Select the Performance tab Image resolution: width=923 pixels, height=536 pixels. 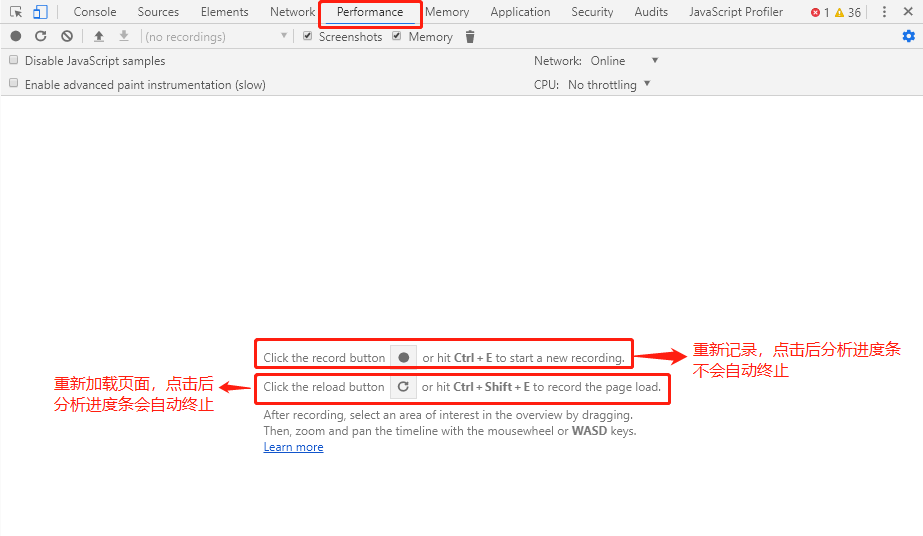click(370, 12)
